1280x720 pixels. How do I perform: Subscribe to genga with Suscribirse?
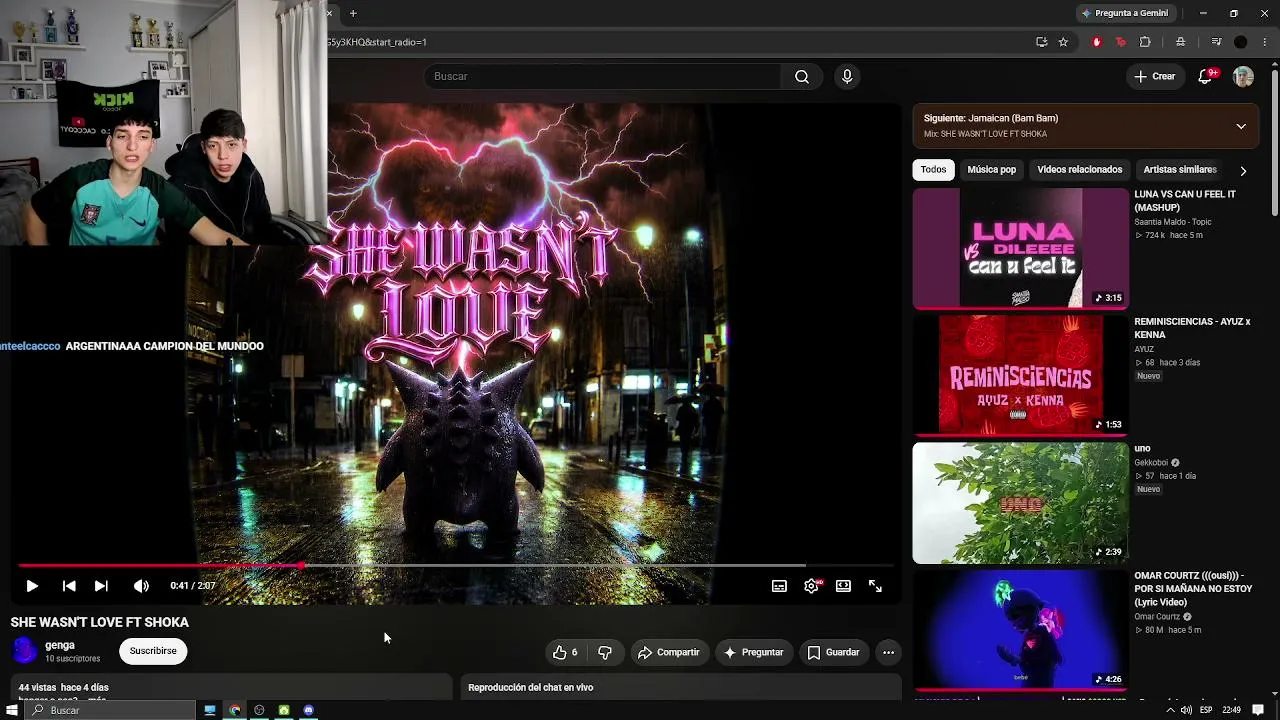point(153,651)
